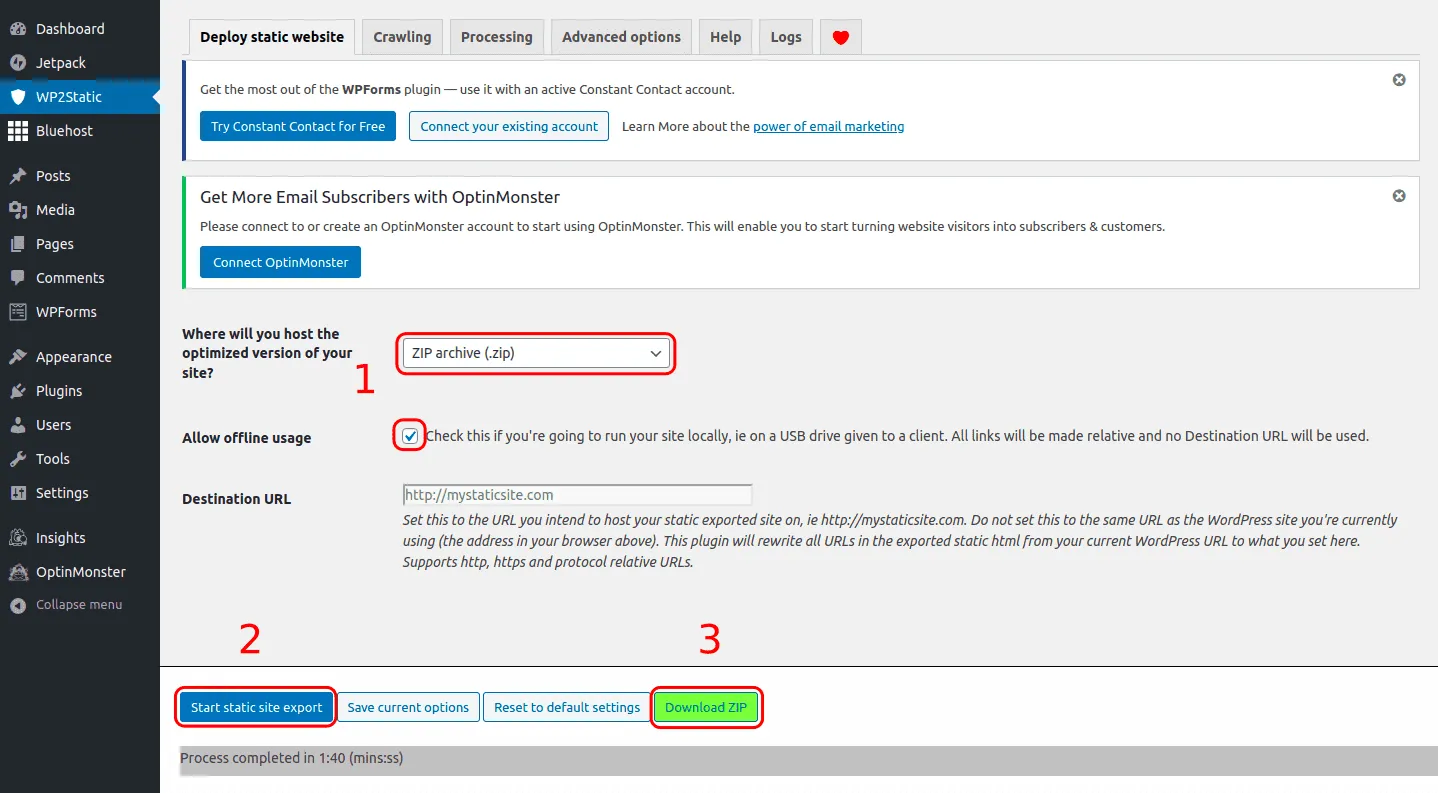
Task: Click the Plugins plug icon
Action: click(18, 391)
